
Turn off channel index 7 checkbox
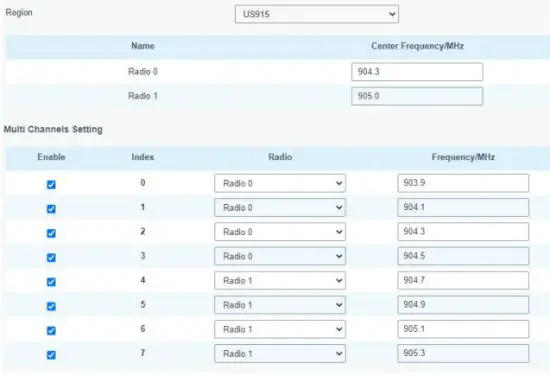tap(51, 355)
